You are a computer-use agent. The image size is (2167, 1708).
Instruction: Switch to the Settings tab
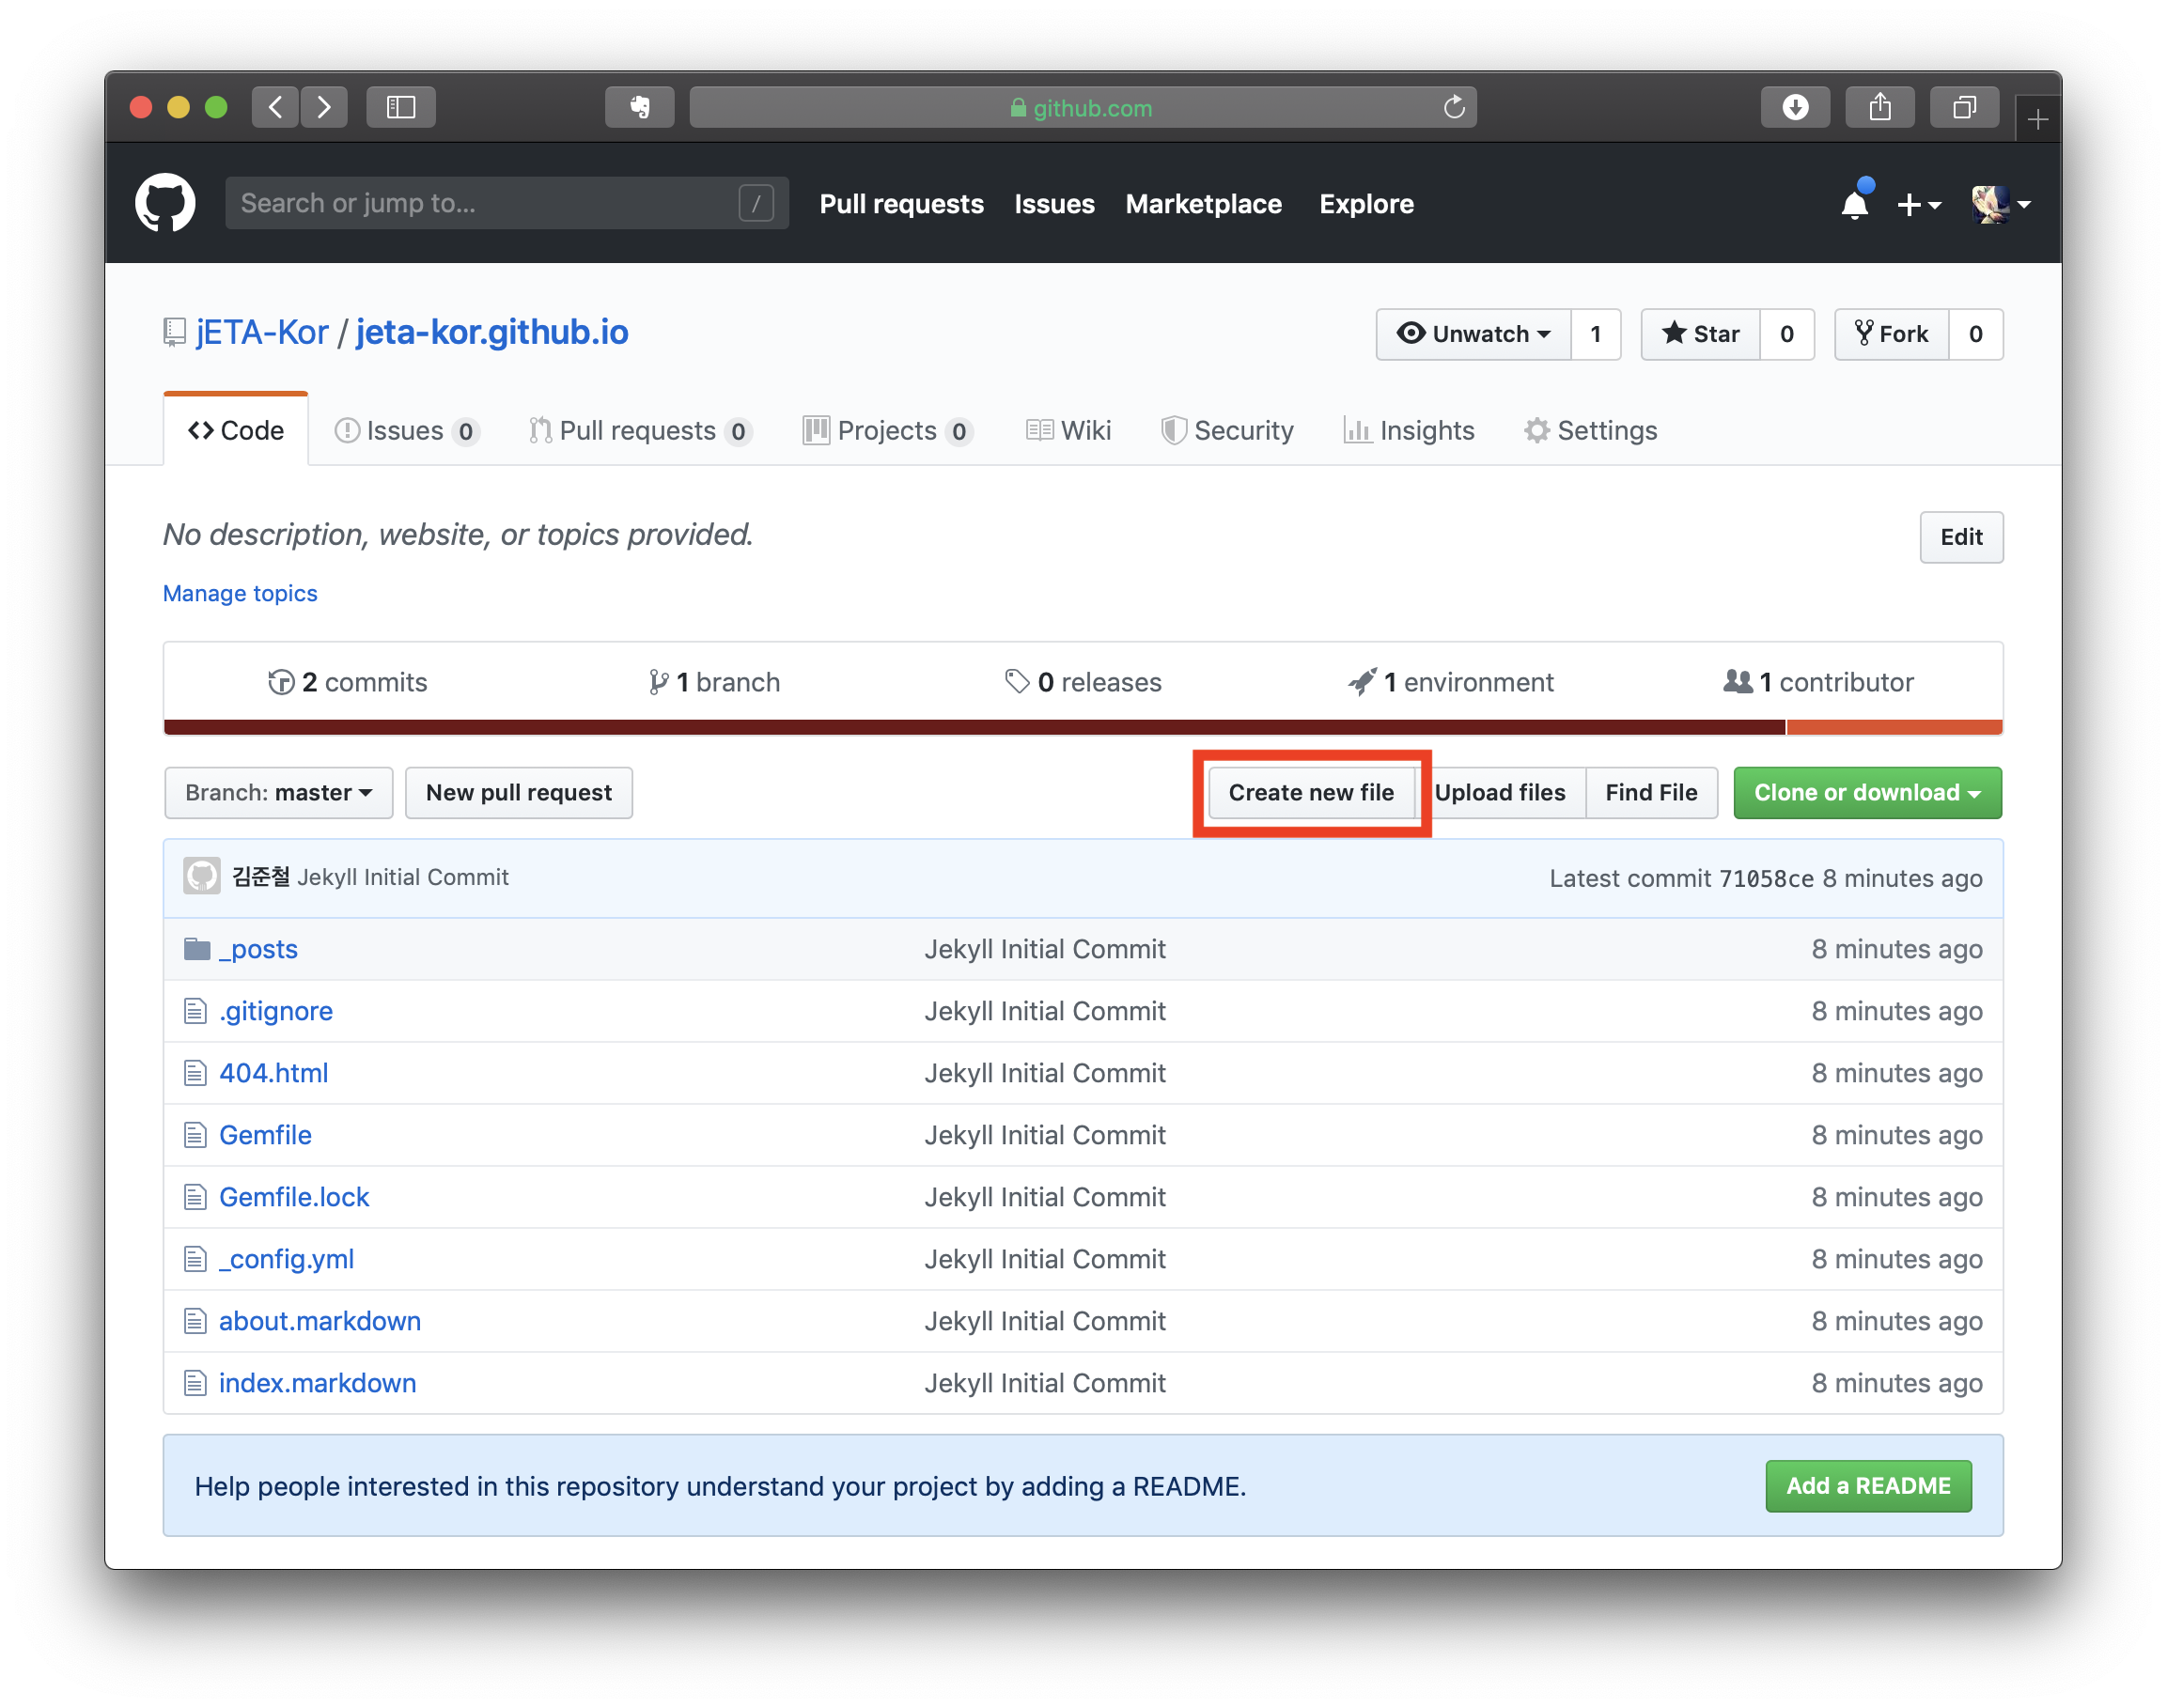pyautogui.click(x=1591, y=431)
